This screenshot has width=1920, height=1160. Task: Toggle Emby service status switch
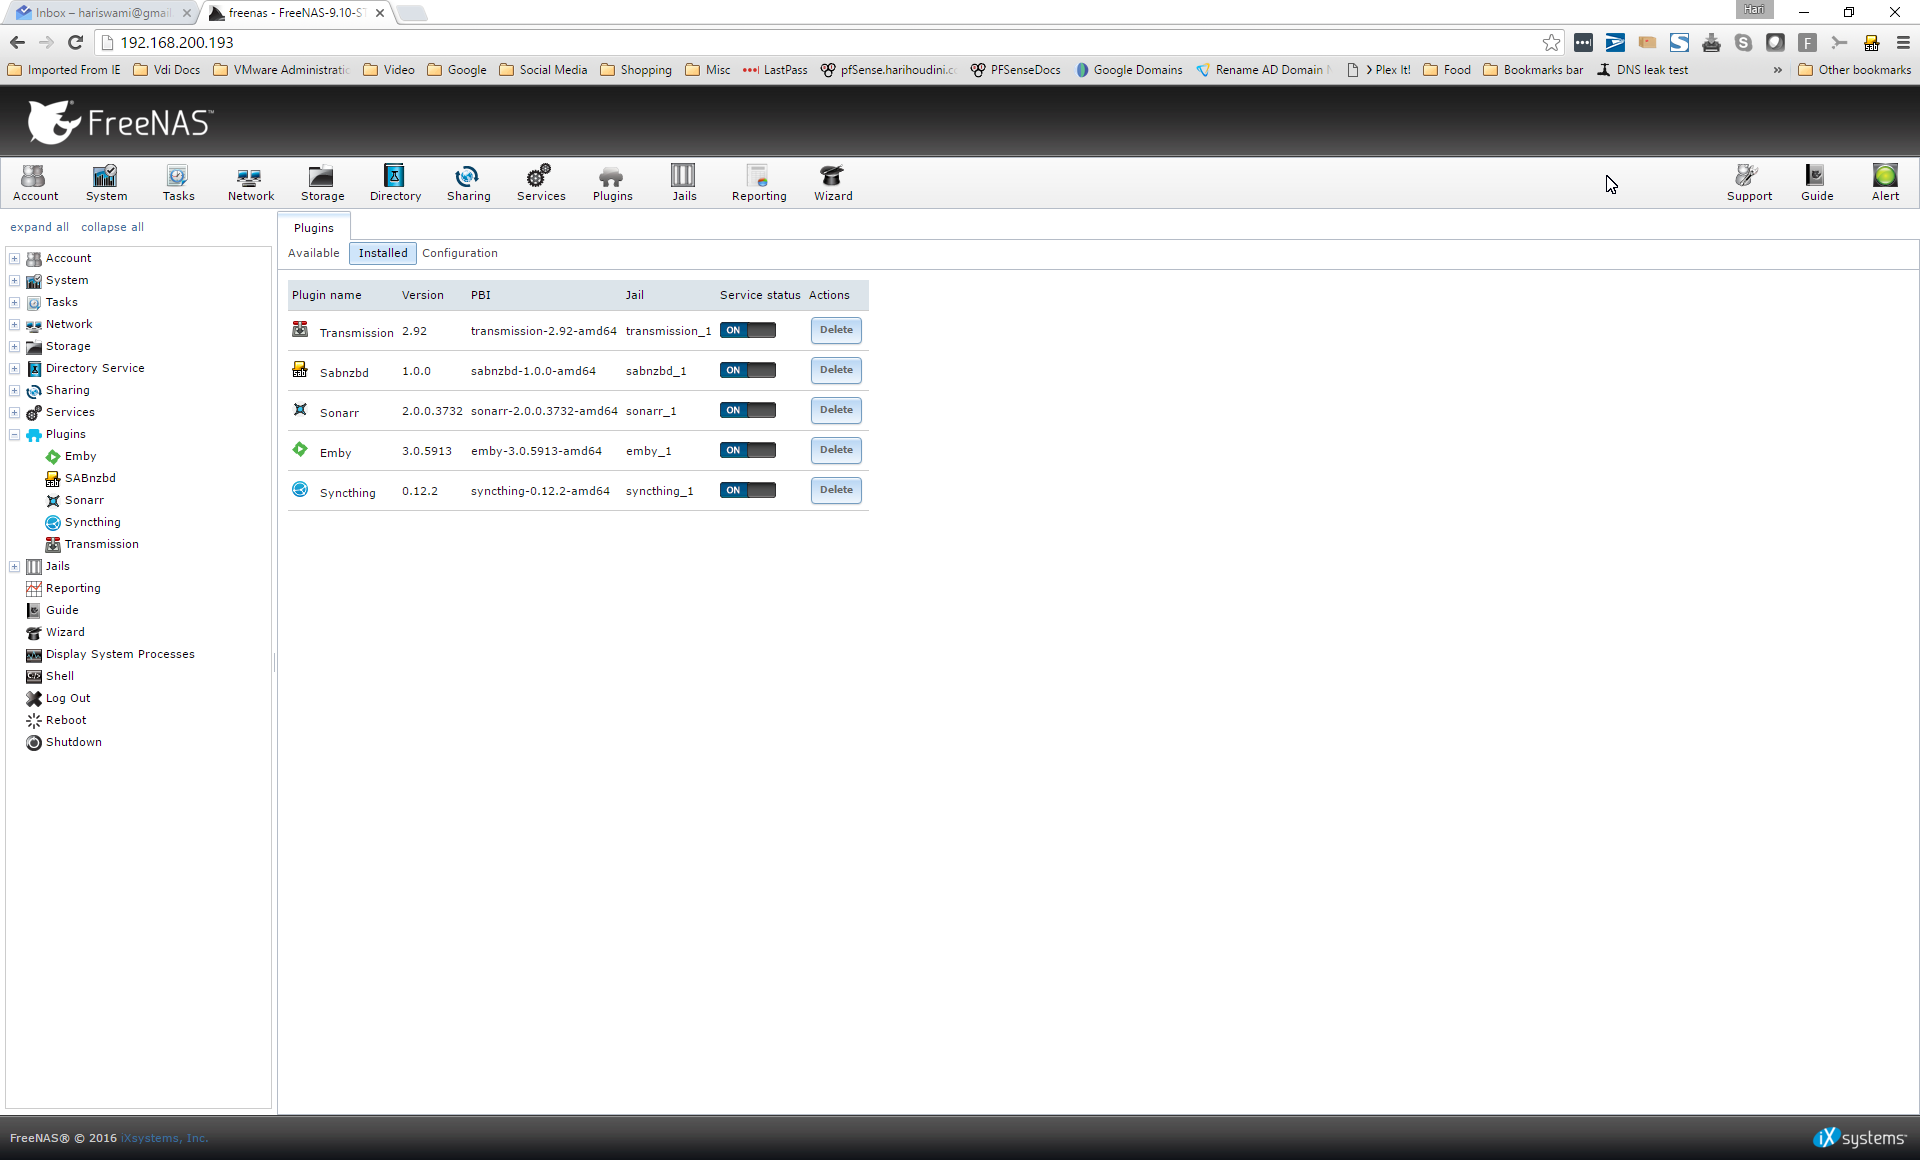[748, 450]
